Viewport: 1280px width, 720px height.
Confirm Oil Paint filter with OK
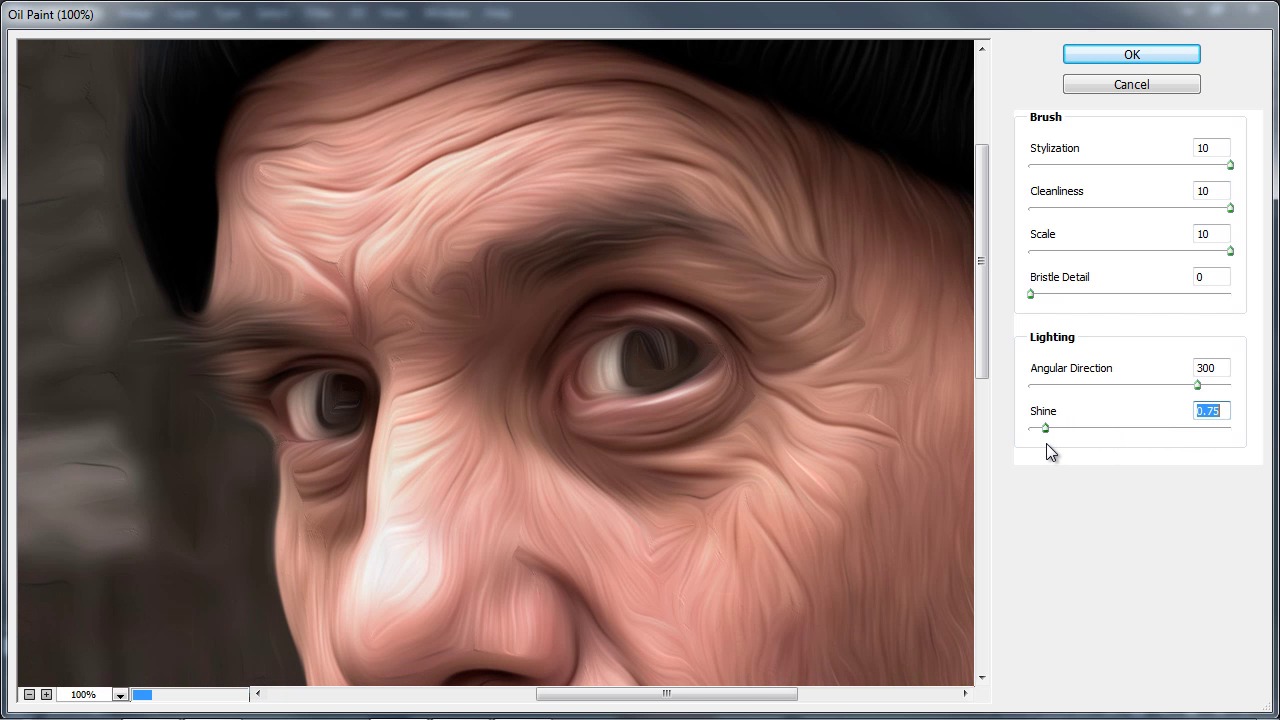(1131, 55)
